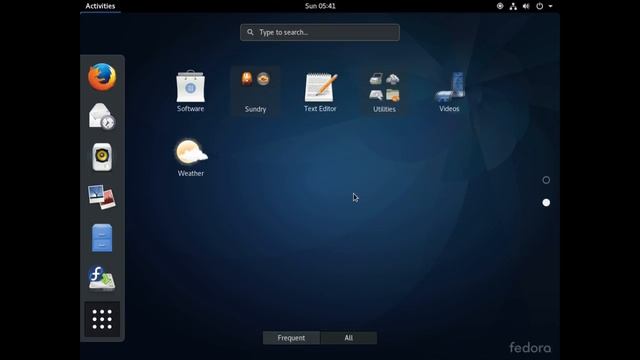
Task: Click the power icon in top bar
Action: [x=540, y=6]
